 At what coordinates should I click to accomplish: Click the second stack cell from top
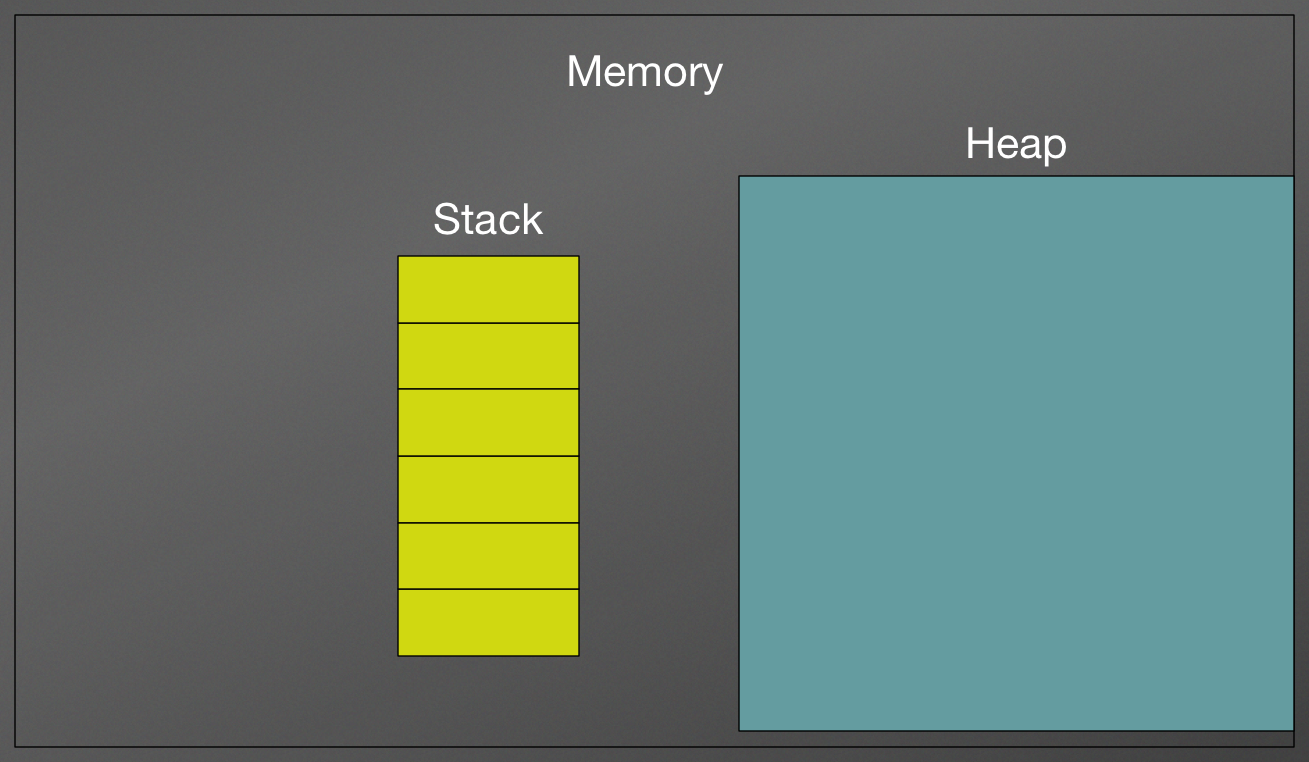(488, 356)
